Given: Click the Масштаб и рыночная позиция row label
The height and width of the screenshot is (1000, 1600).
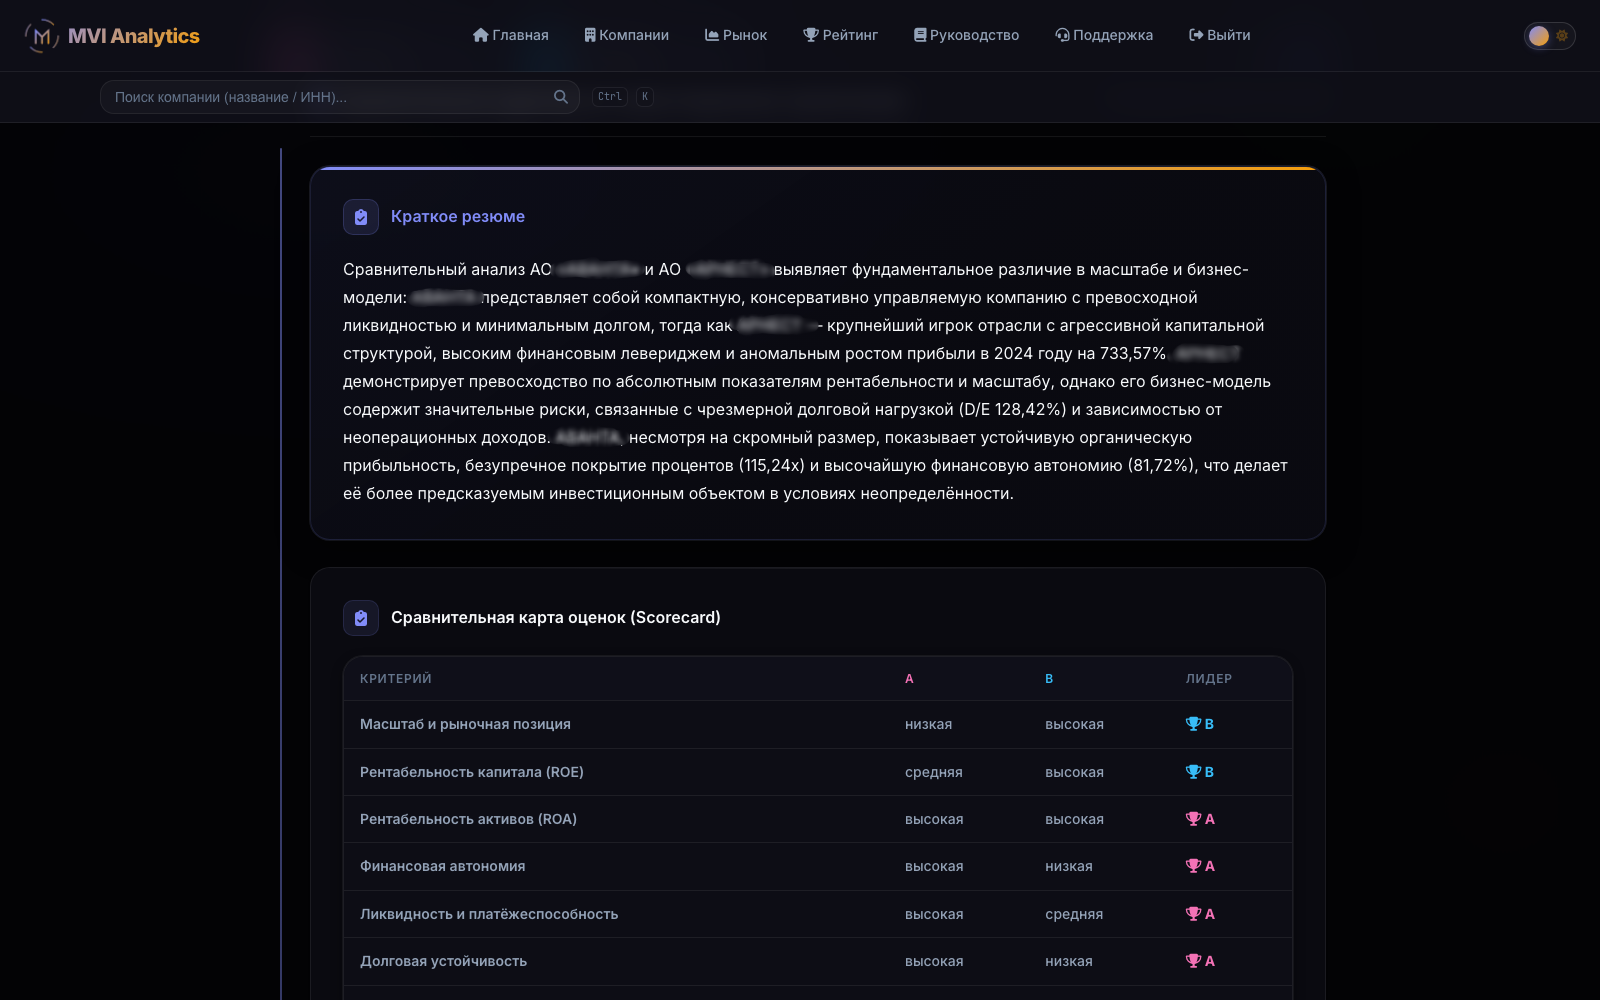Looking at the screenshot, I should point(465,725).
